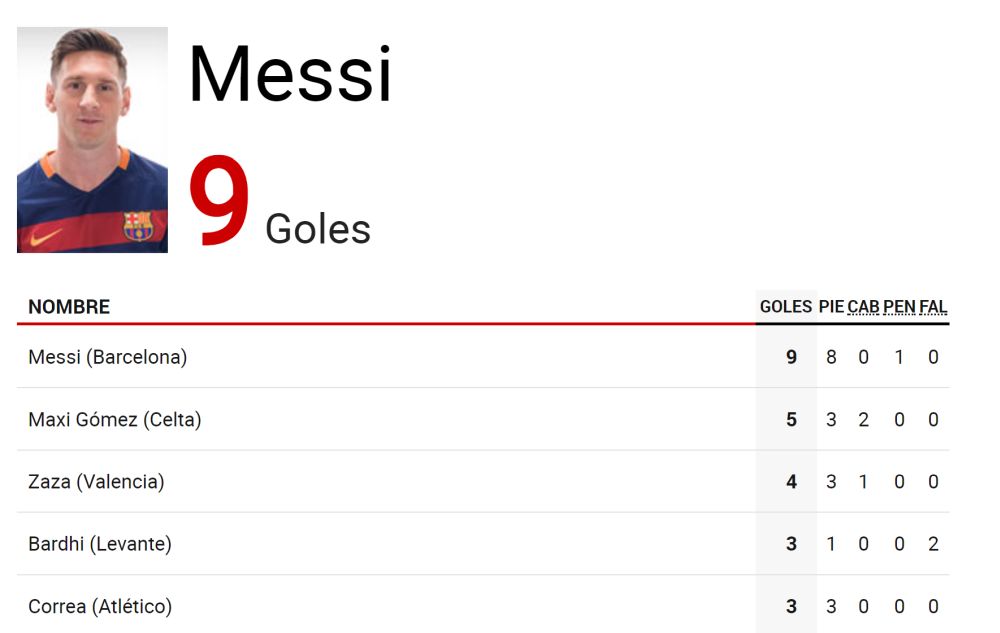Select the Messi (Barcelona) row name

[x=108, y=357]
